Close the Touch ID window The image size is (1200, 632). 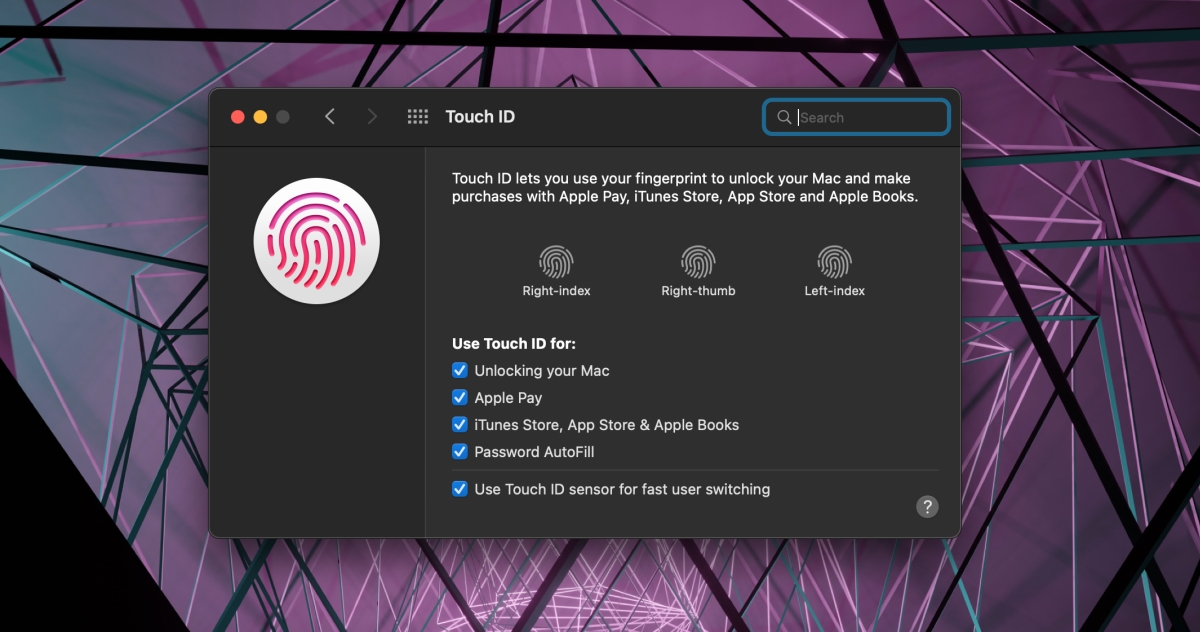[238, 117]
